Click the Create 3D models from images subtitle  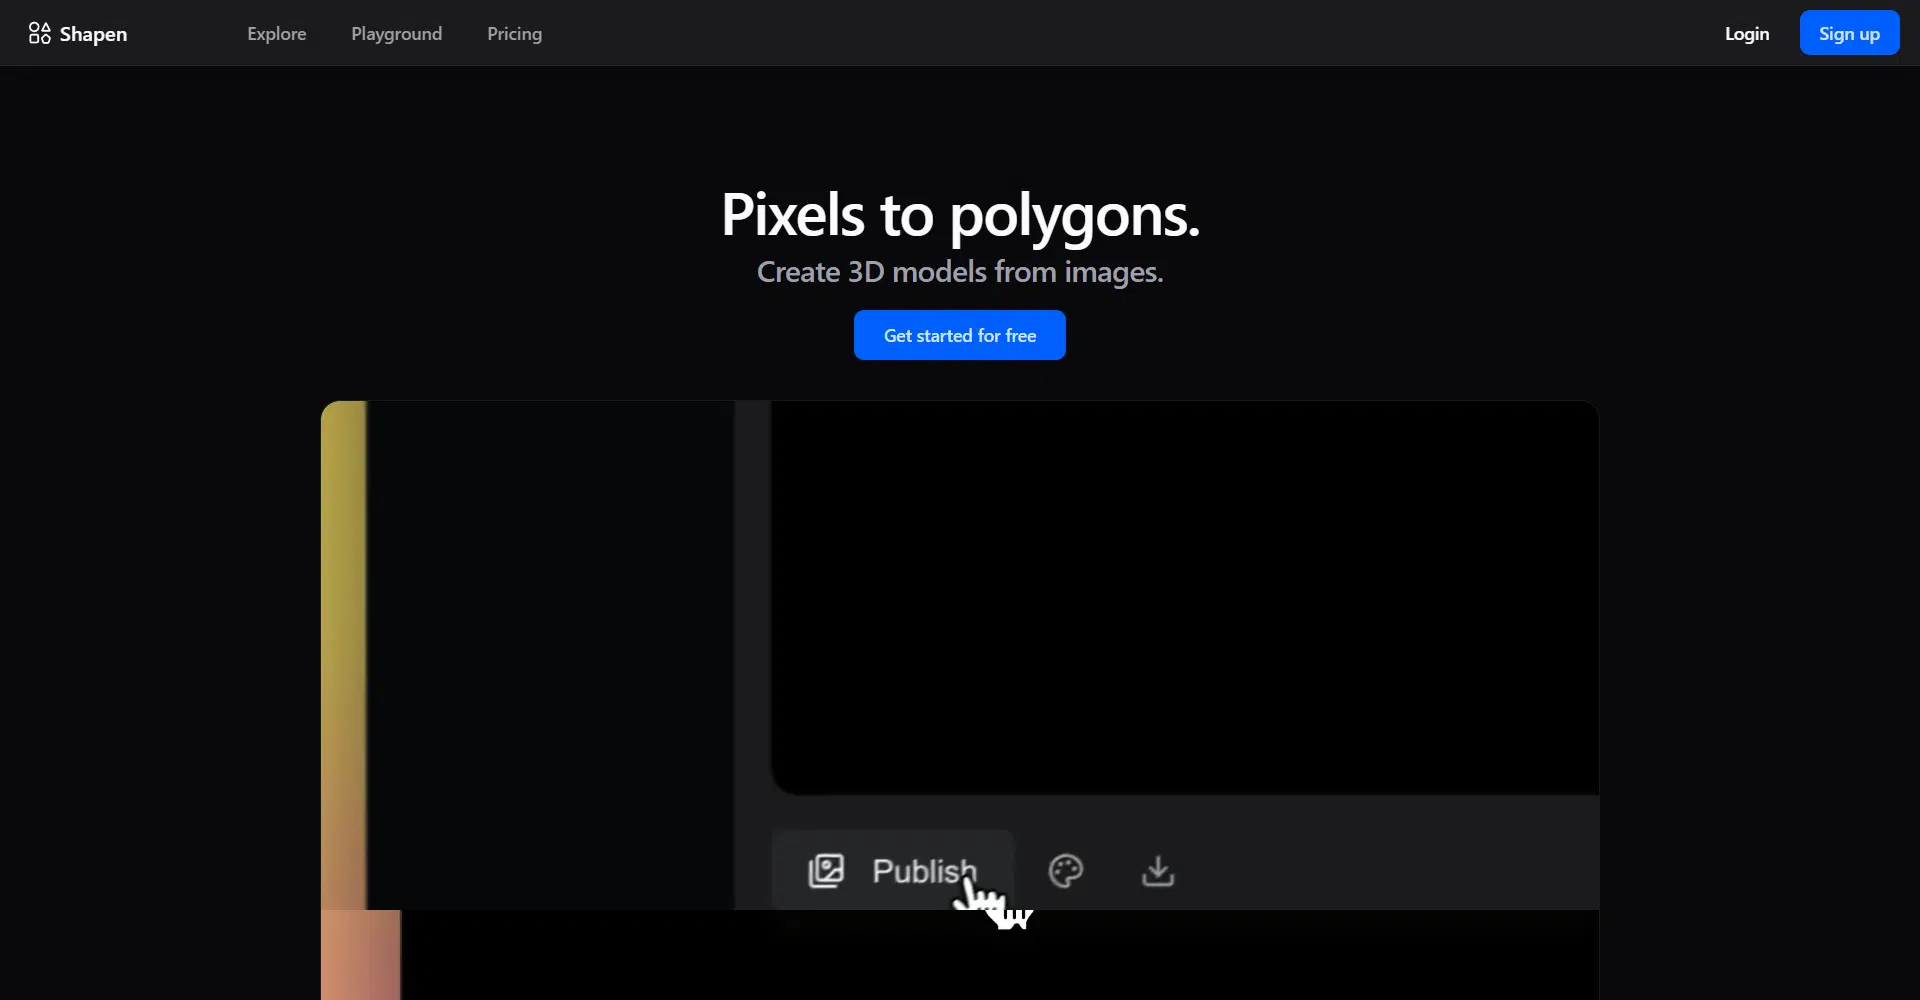pyautogui.click(x=959, y=272)
